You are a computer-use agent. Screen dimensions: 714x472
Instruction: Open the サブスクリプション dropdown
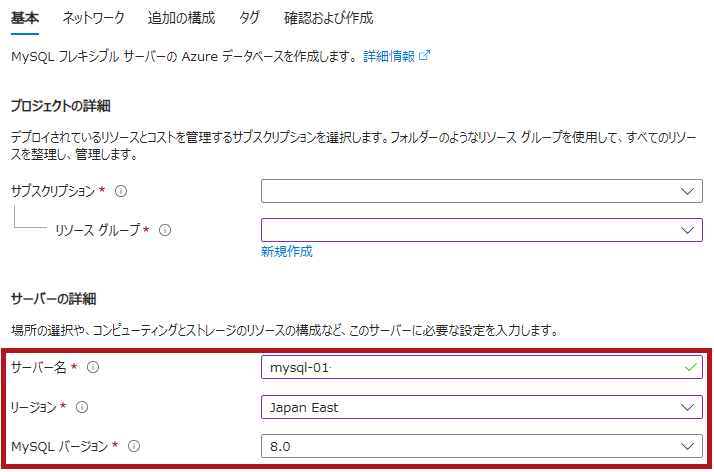(480, 191)
